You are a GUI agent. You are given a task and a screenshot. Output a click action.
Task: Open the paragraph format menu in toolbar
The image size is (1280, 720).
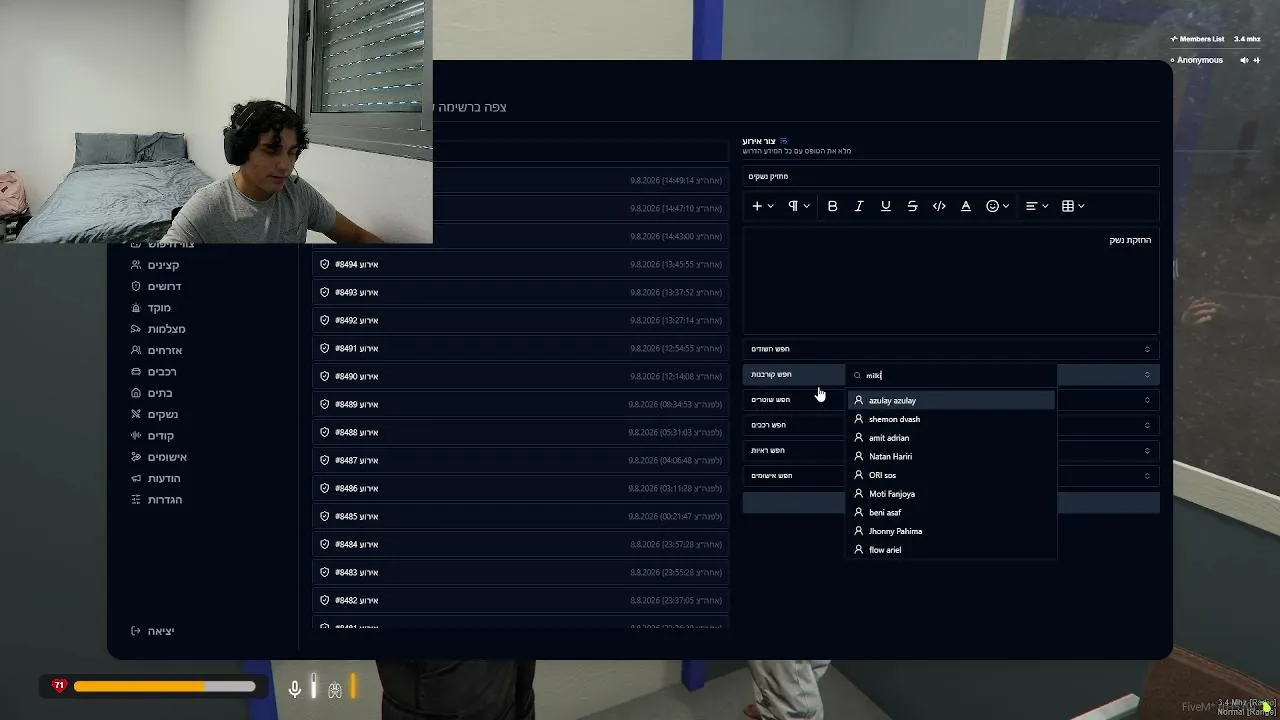pos(798,206)
